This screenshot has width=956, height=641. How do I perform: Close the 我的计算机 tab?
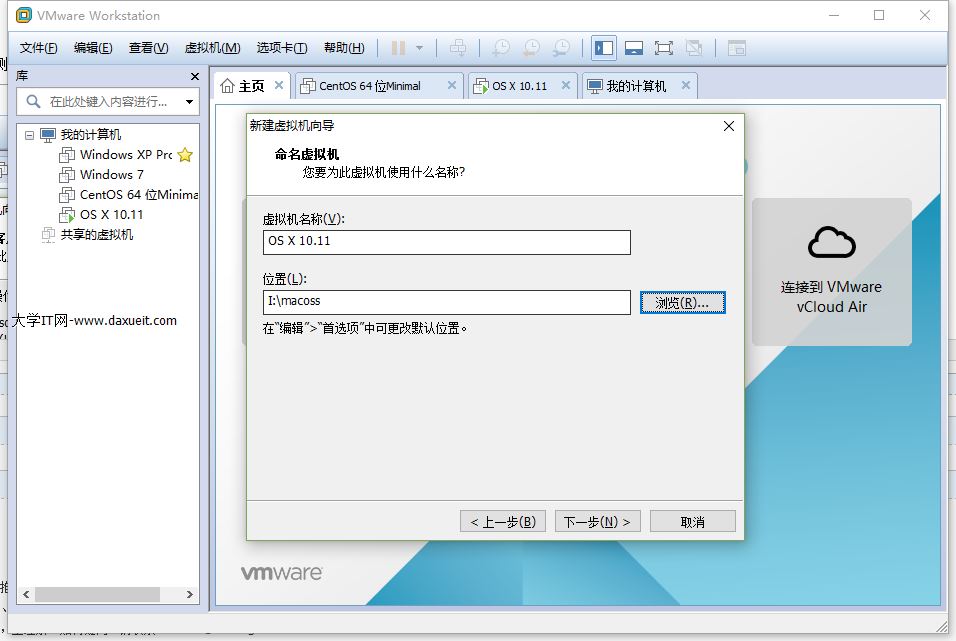pos(686,85)
